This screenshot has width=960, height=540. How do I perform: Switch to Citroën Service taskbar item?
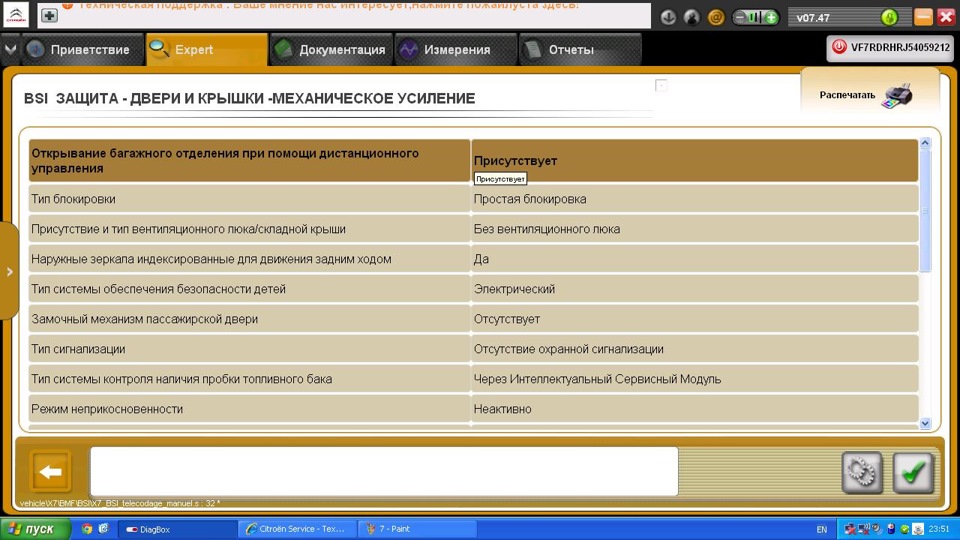click(x=298, y=529)
